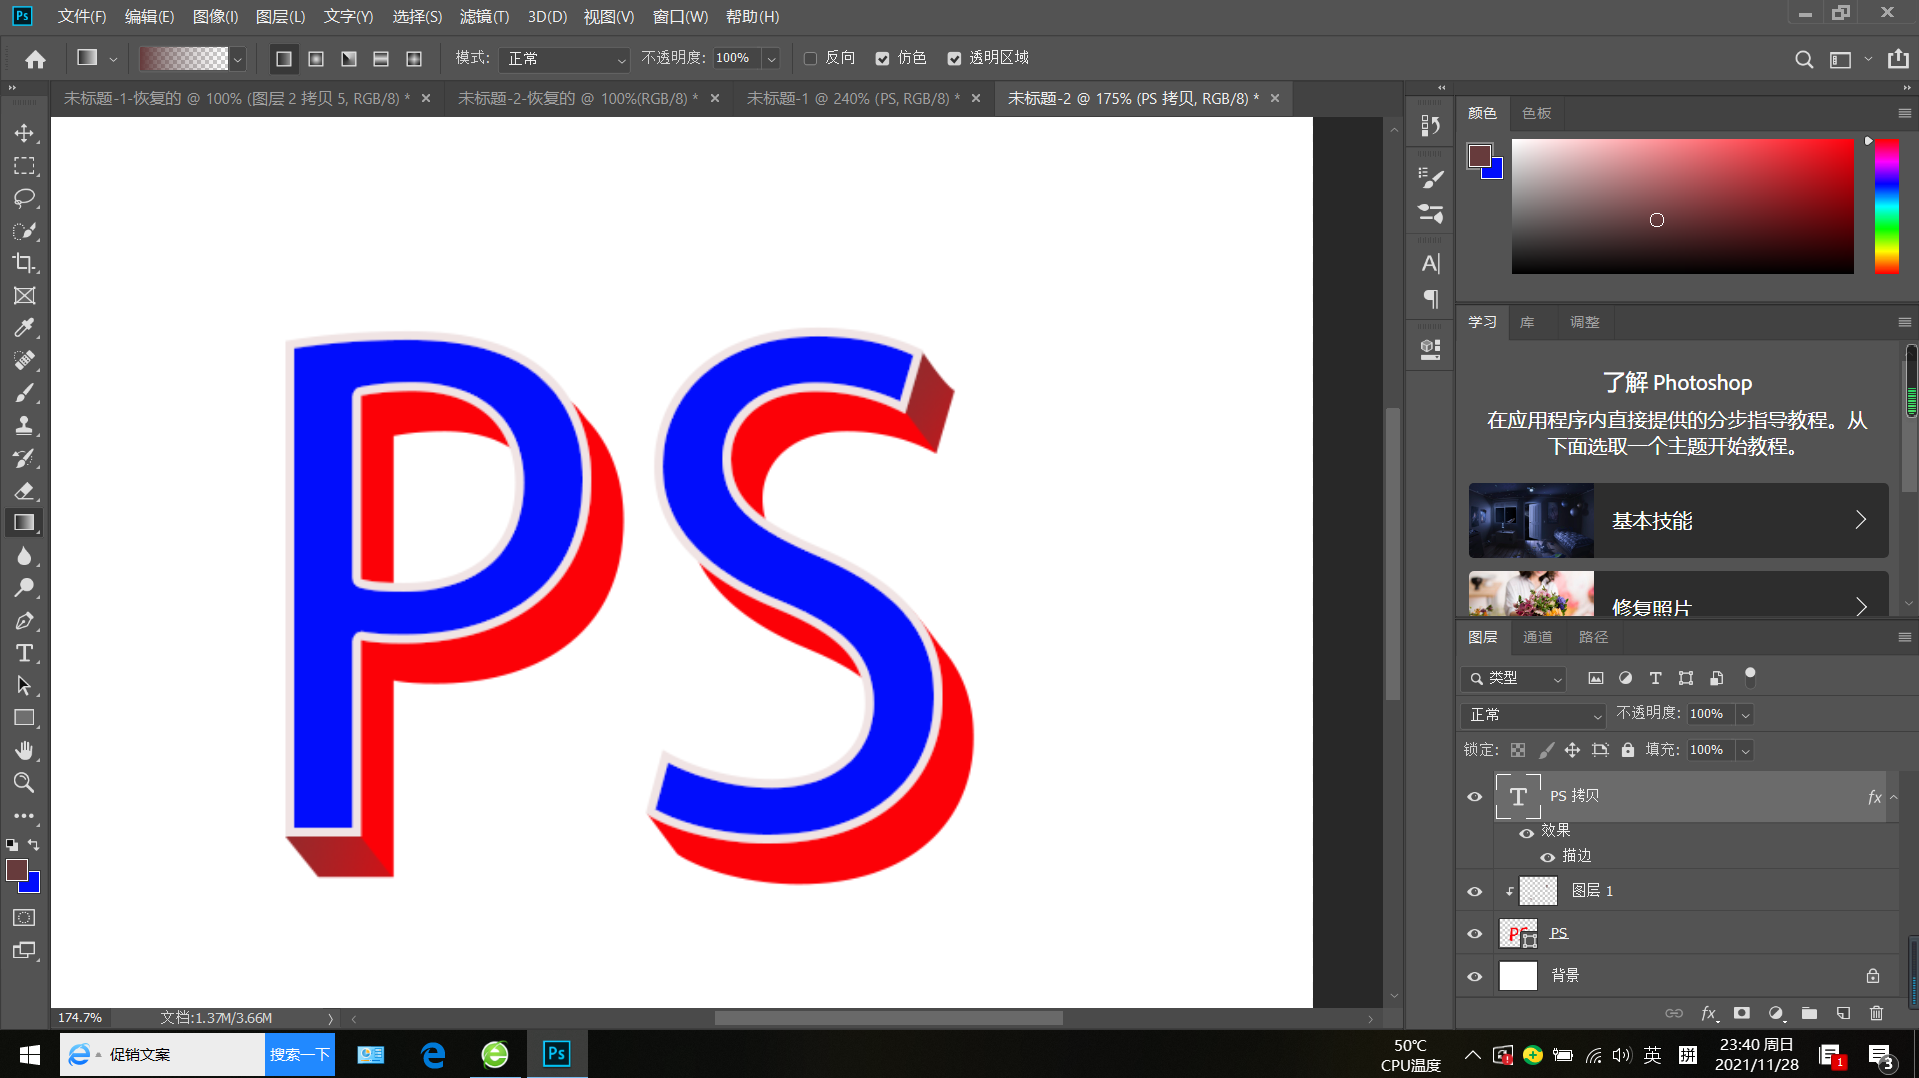Enable the 反向 checkbox
Viewport: 1919px width, 1078px height.
pyautogui.click(x=811, y=59)
